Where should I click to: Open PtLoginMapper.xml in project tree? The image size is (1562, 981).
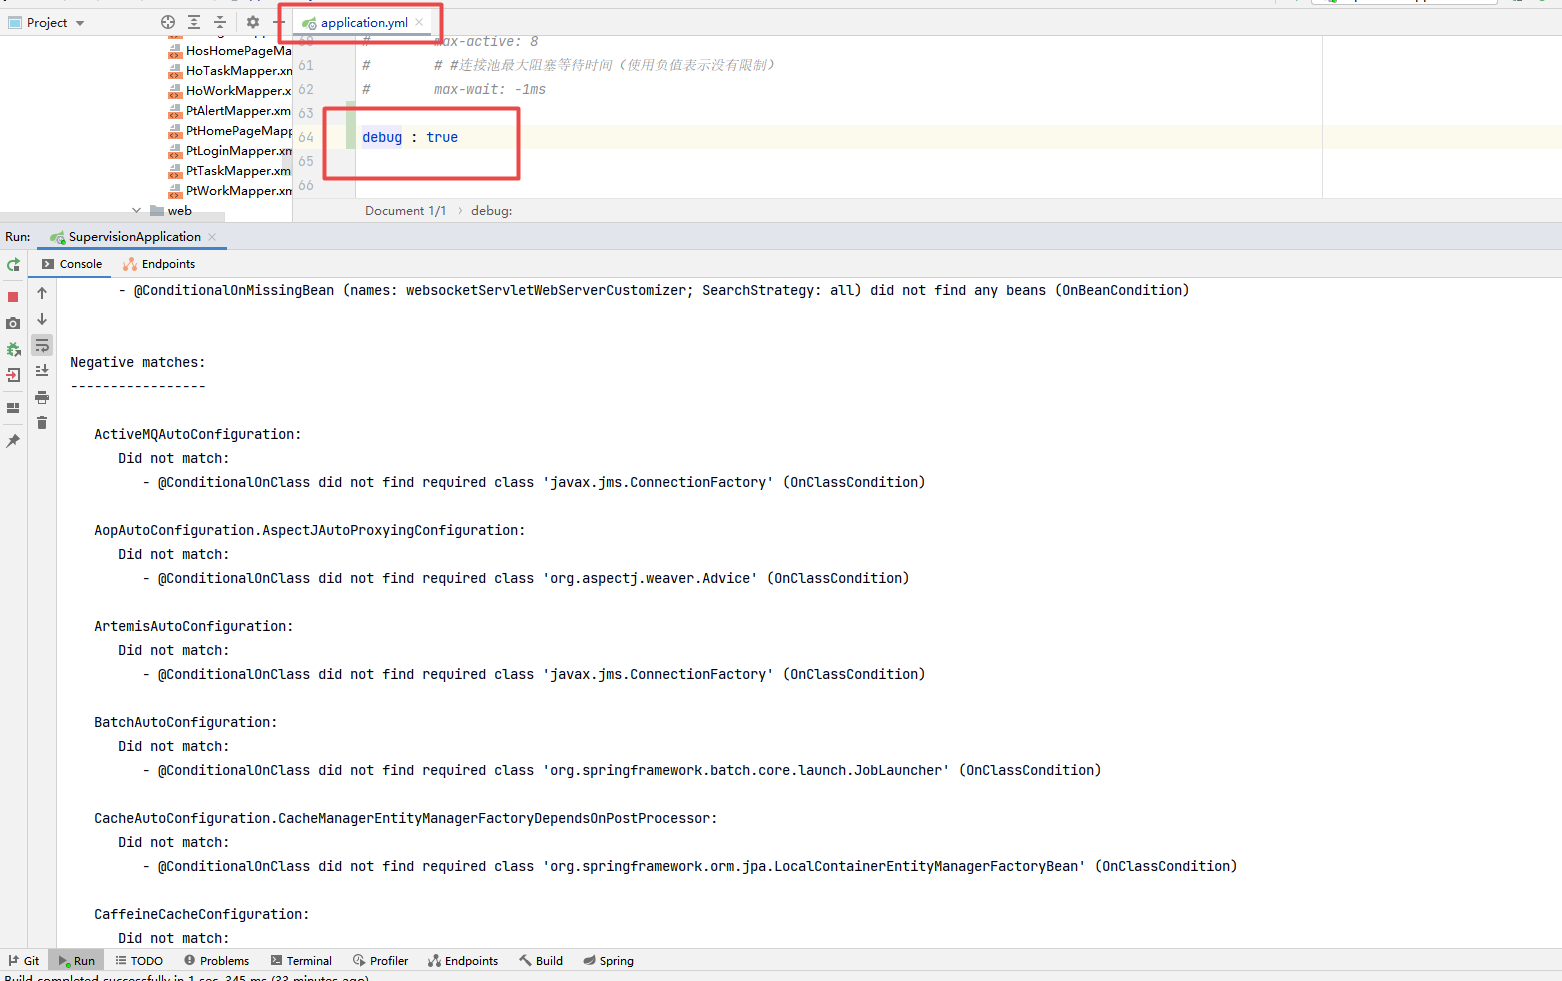(230, 150)
